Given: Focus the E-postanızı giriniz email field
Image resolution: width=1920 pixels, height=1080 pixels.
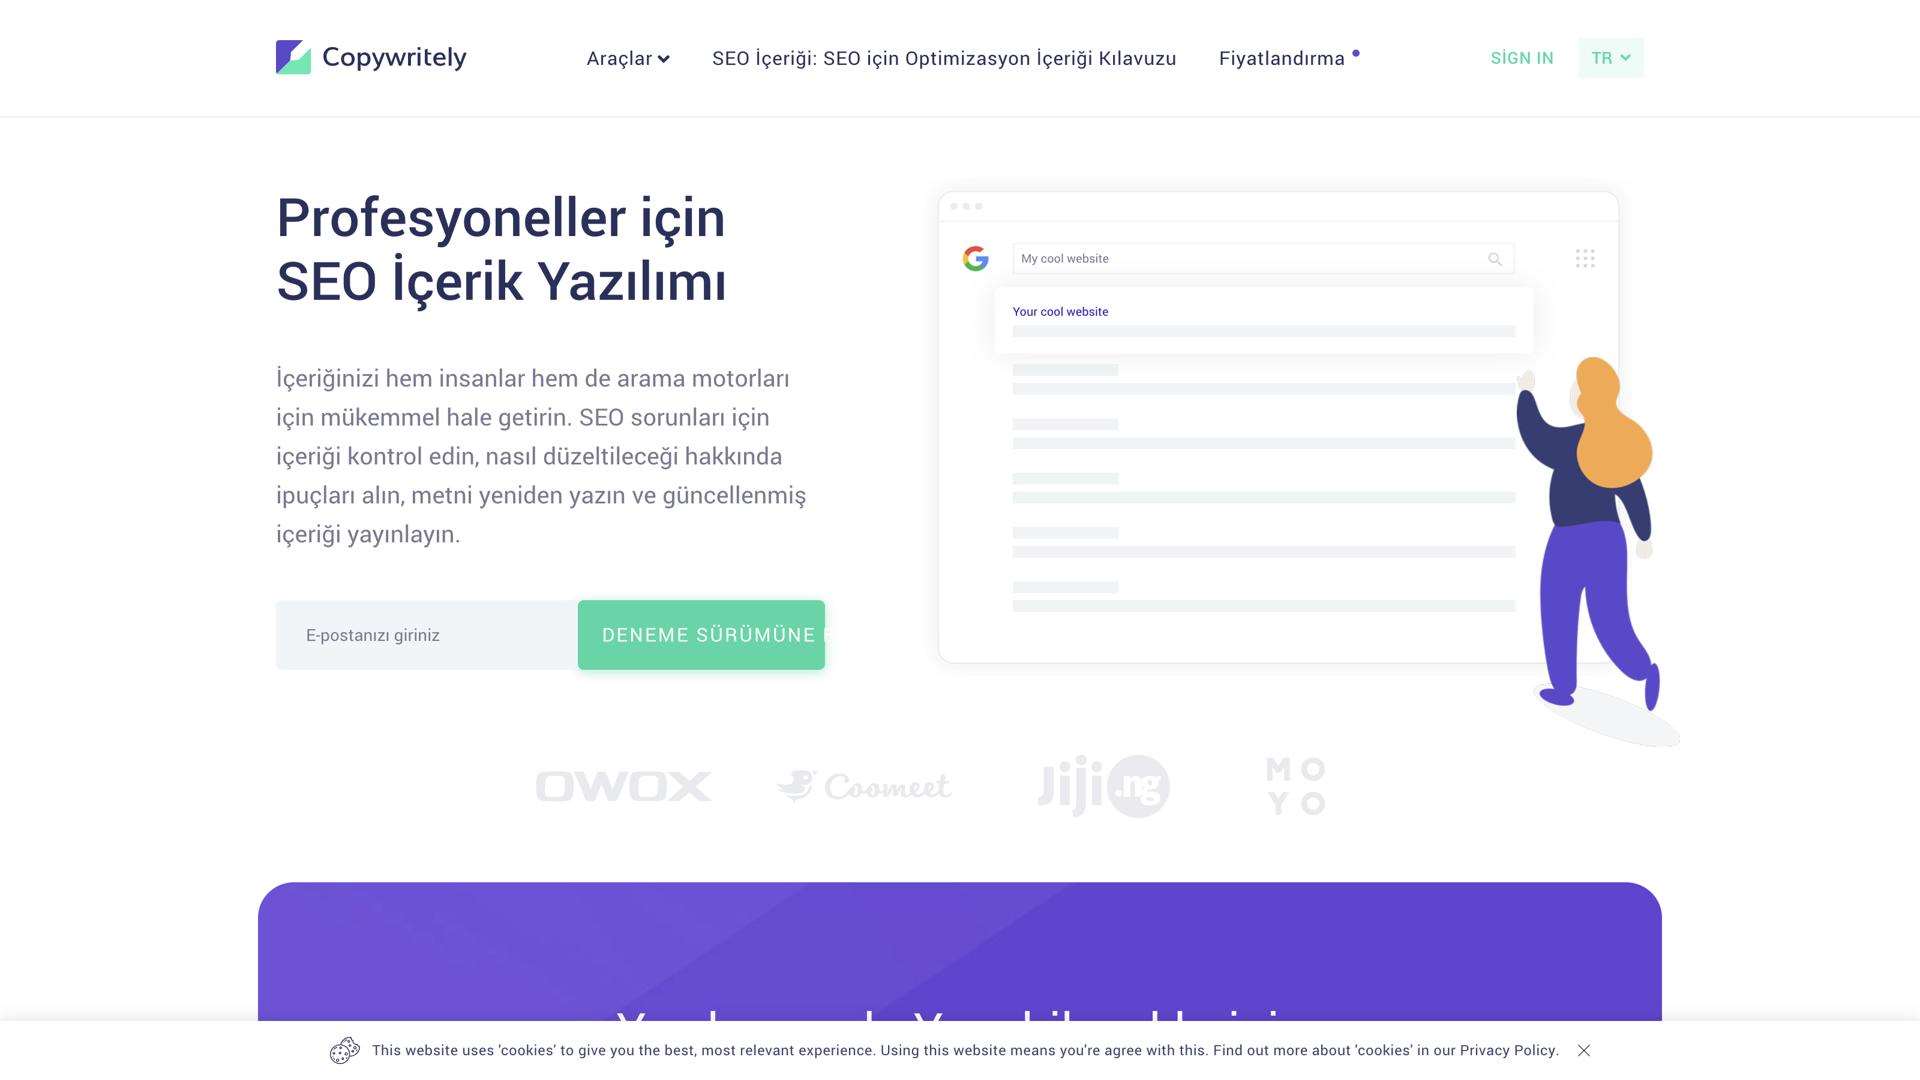Looking at the screenshot, I should click(427, 635).
